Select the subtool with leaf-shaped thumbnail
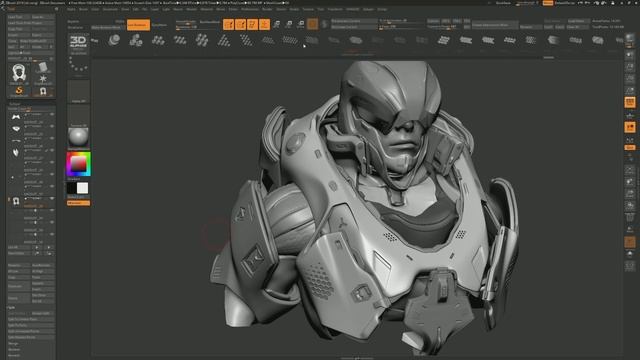The height and width of the screenshot is (360, 640). [x=16, y=153]
